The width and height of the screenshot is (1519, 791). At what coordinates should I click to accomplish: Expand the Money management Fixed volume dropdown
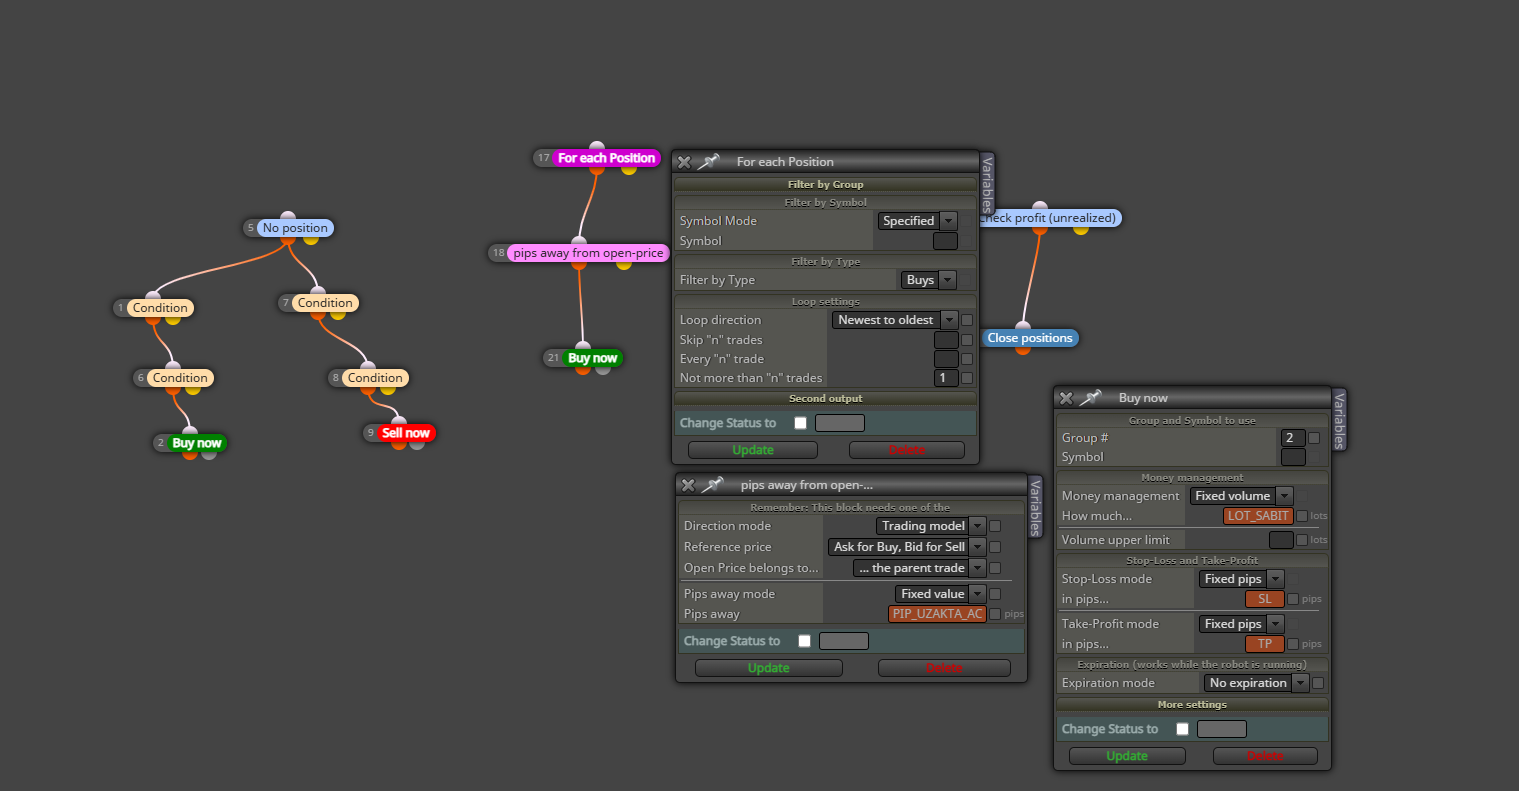point(1242,496)
